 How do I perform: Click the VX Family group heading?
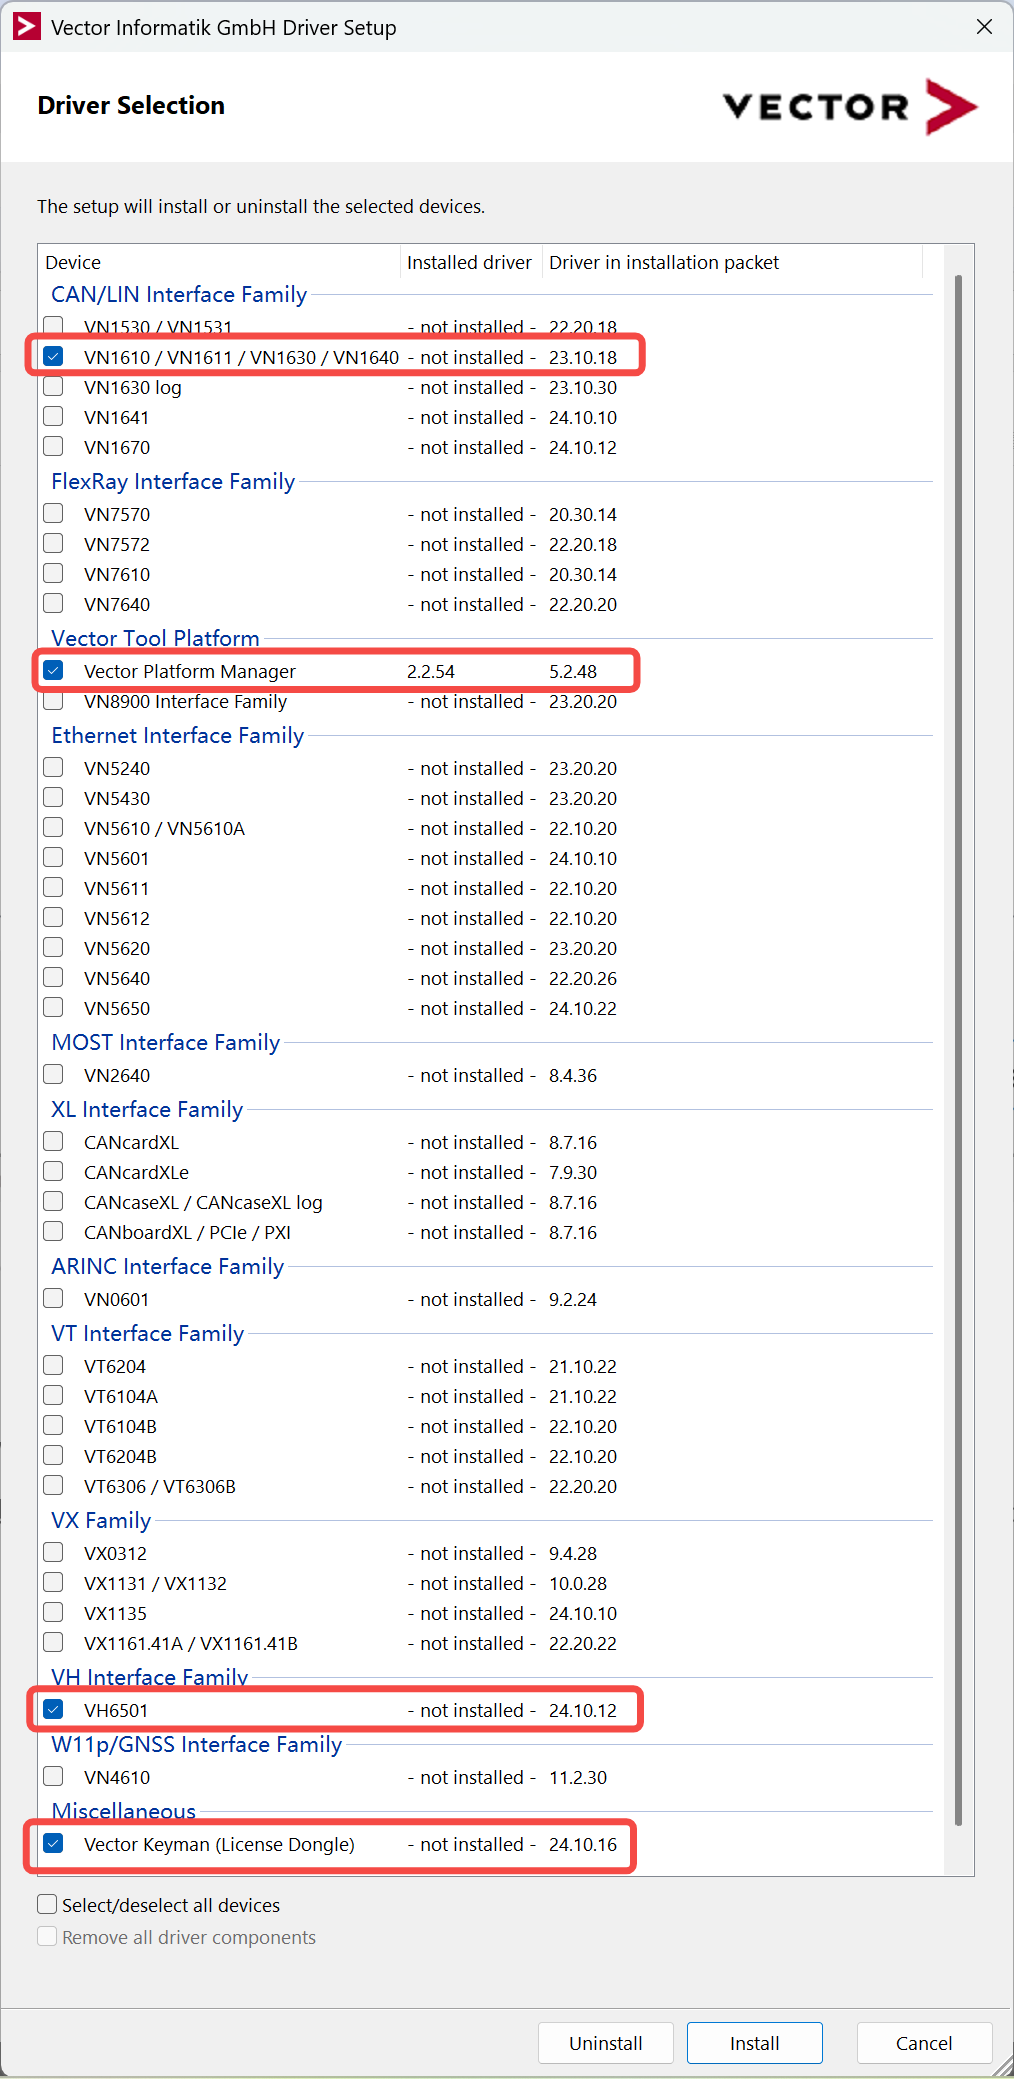coord(101,1520)
